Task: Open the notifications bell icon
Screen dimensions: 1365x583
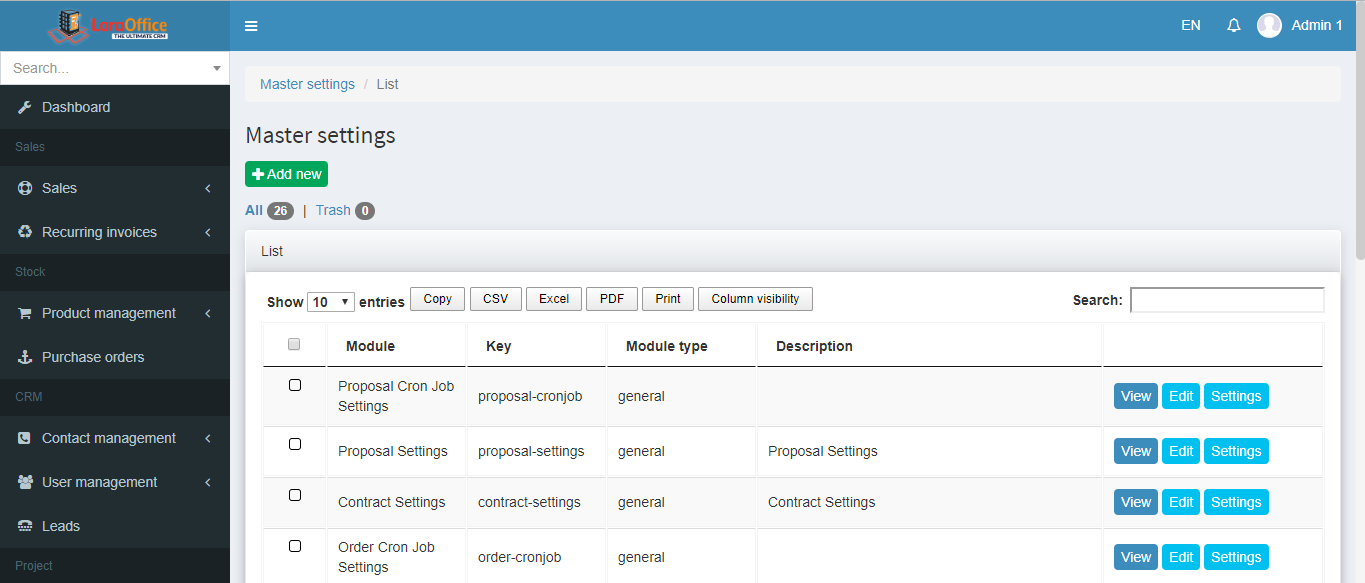Action: tap(1233, 26)
